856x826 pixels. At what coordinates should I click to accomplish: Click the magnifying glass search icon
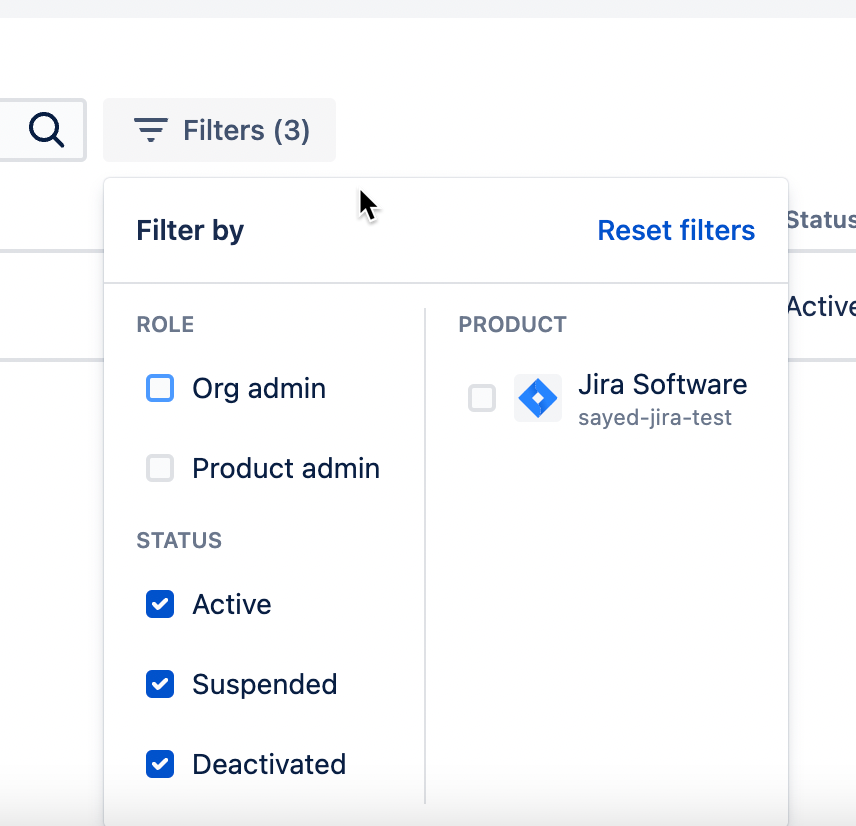(46, 129)
